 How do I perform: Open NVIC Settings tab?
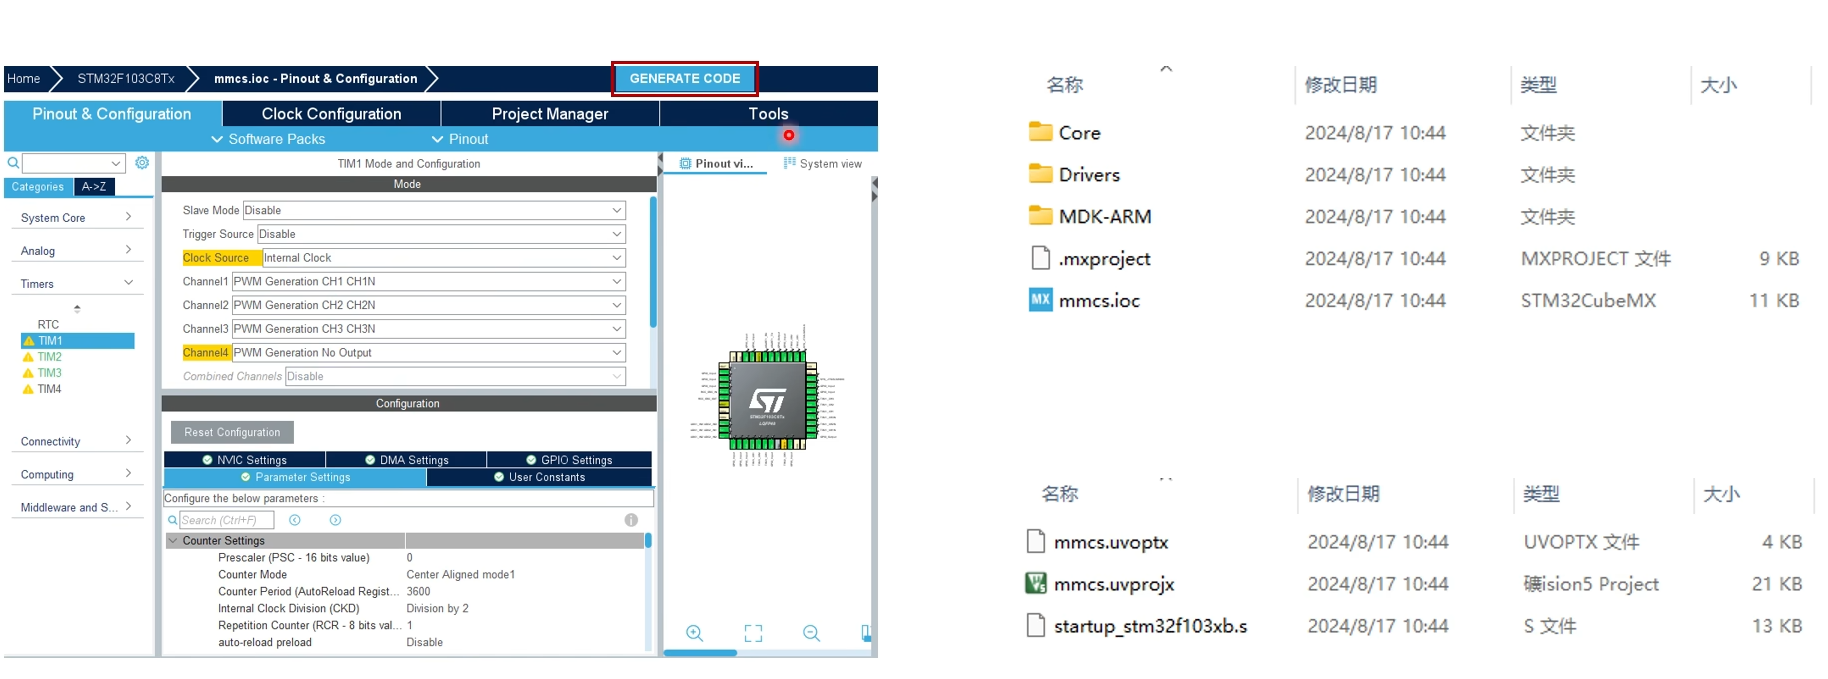244,460
